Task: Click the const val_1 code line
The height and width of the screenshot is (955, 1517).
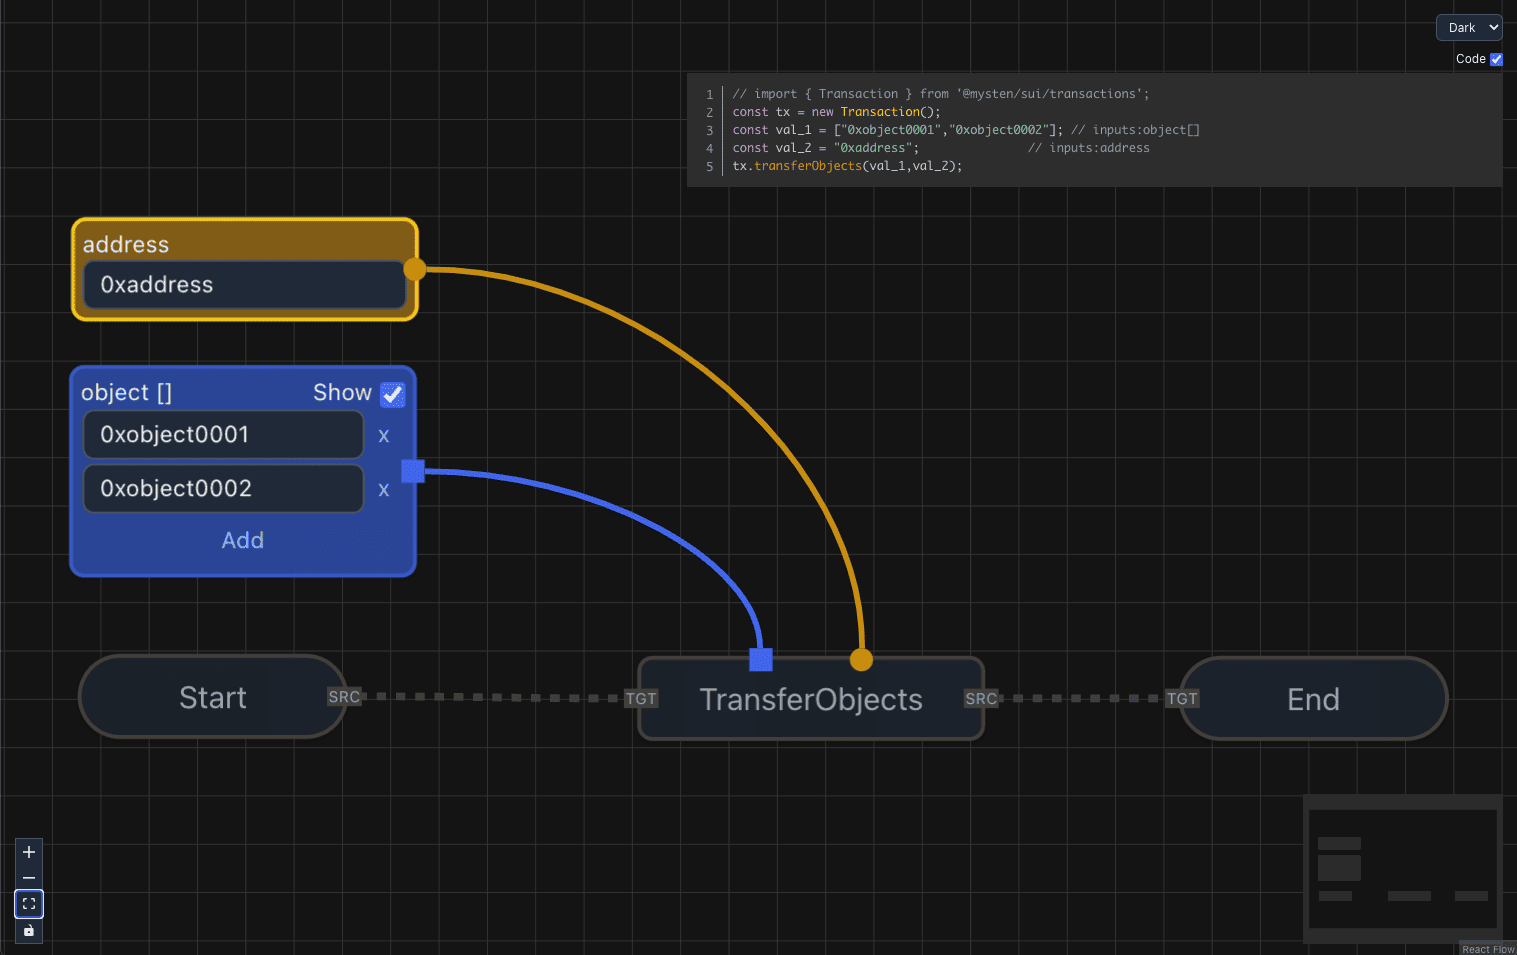Action: (966, 130)
